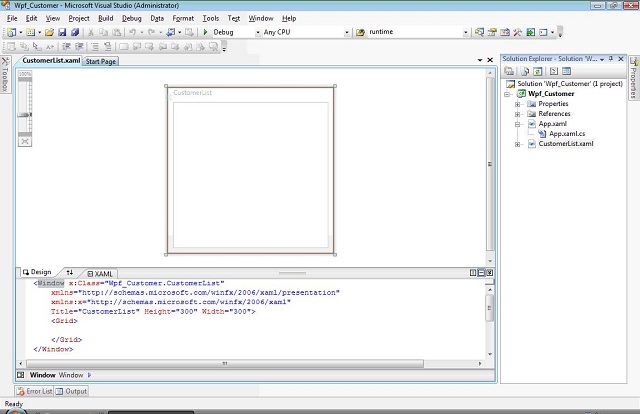Open Solution Explorer from toolbar icon
The width and height of the screenshot is (640, 414).
pos(479,32)
